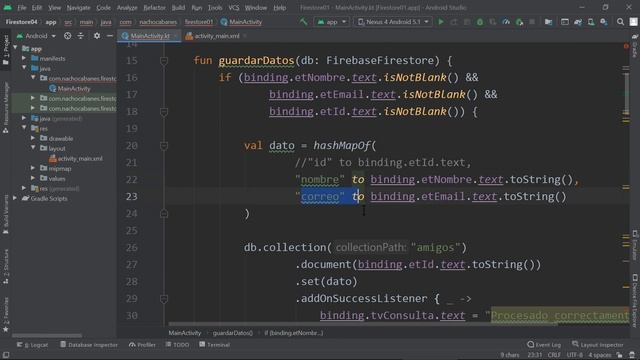Start debugging with the bug icon
This screenshot has width=640, height=360.
coord(480,22)
